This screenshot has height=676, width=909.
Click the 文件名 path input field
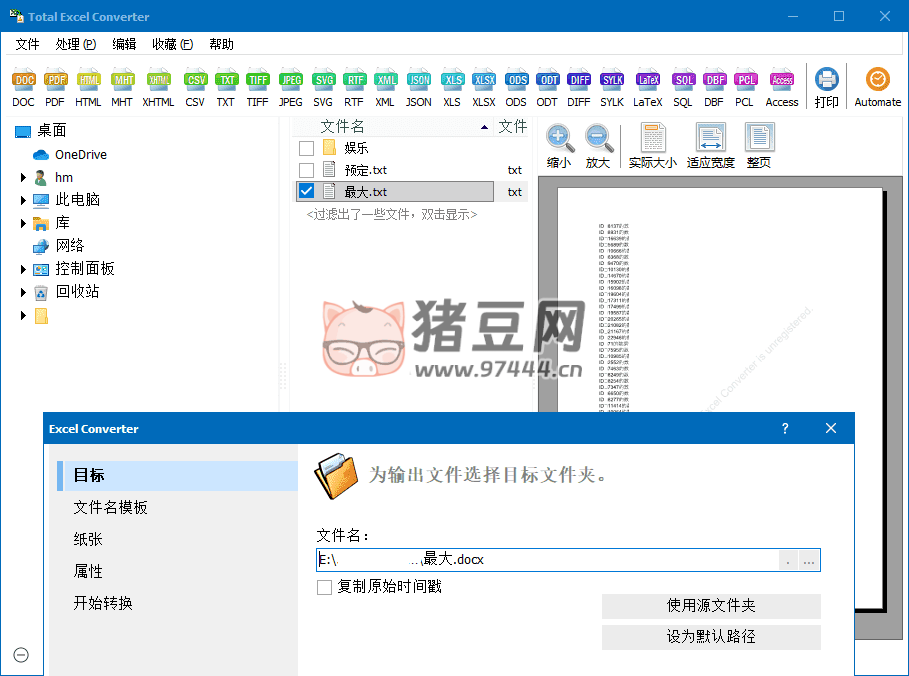pos(546,560)
